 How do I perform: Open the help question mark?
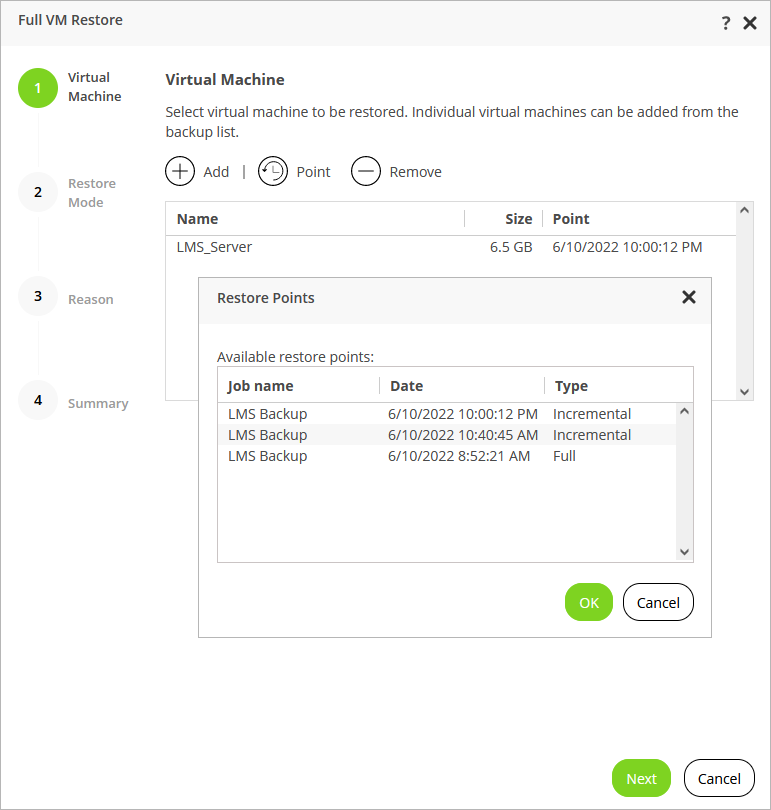[x=726, y=23]
